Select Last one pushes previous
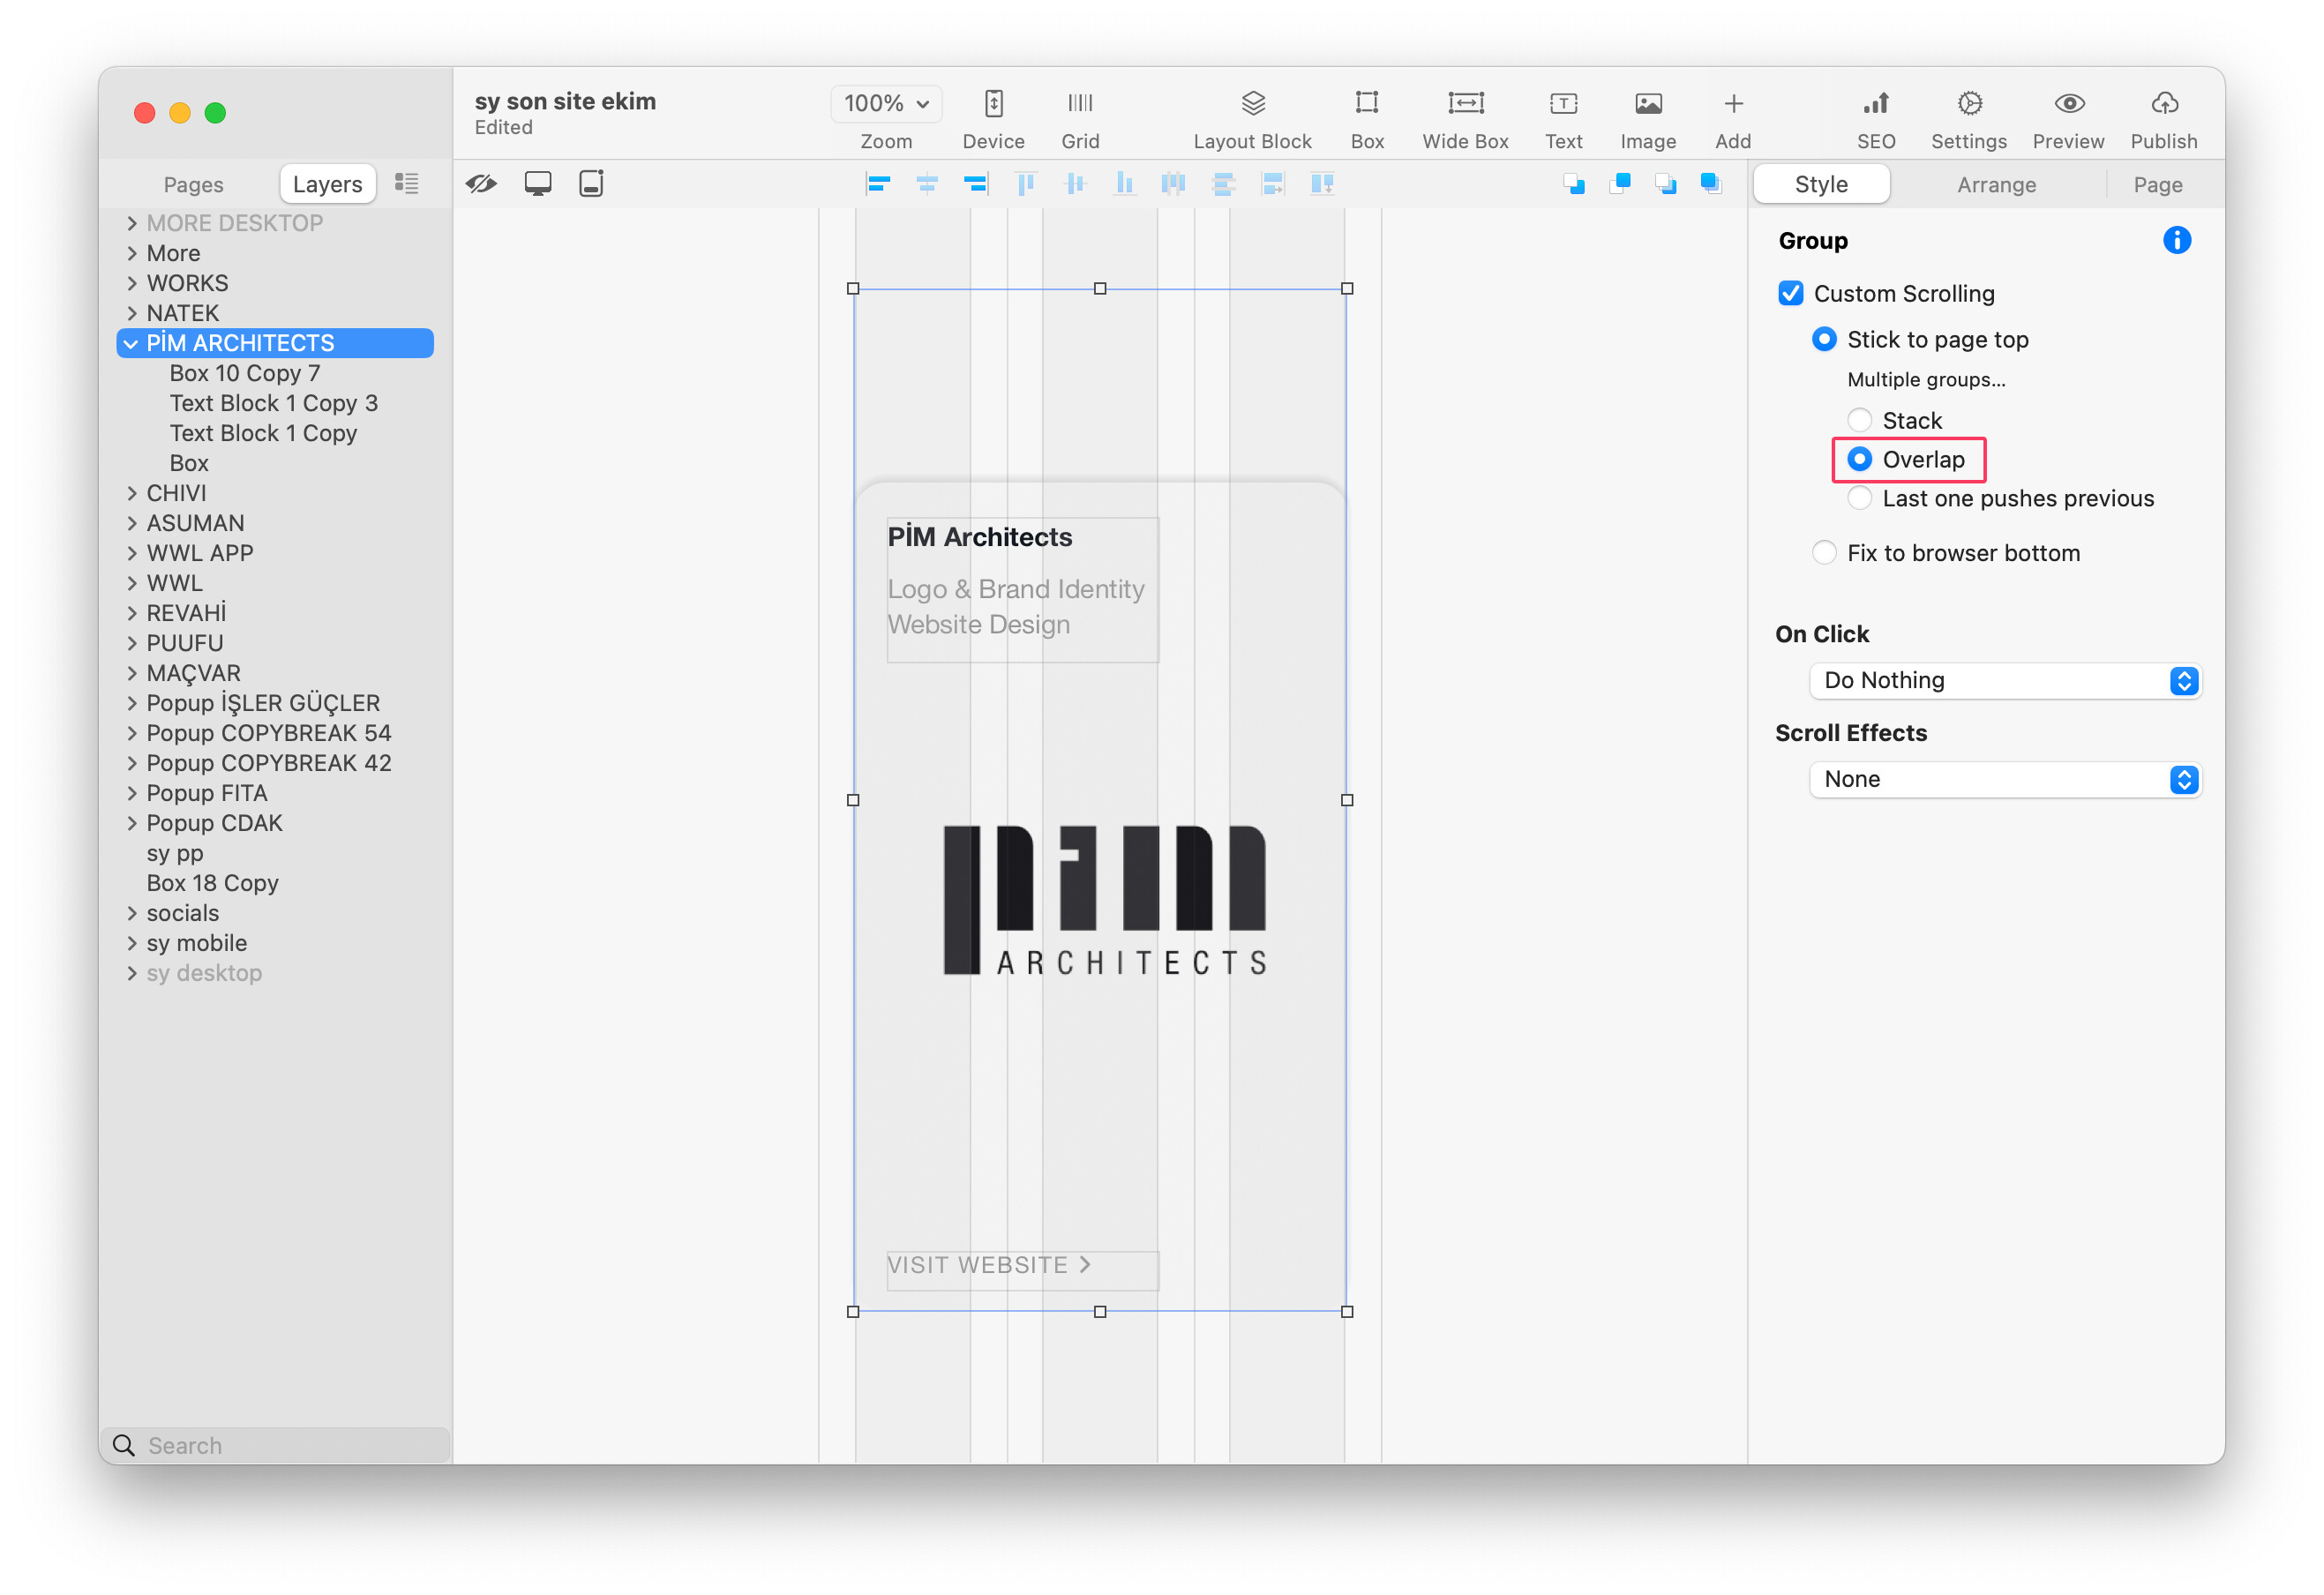The height and width of the screenshot is (1595, 2324). point(1859,498)
